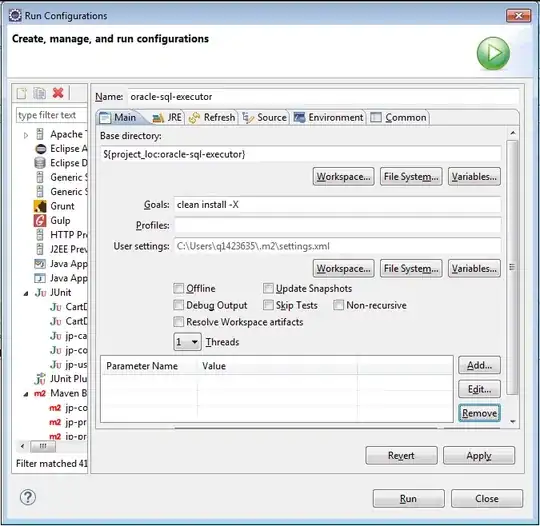540x526 pixels.
Task: Select the jp-us JUnit configuration
Action: tap(69, 364)
